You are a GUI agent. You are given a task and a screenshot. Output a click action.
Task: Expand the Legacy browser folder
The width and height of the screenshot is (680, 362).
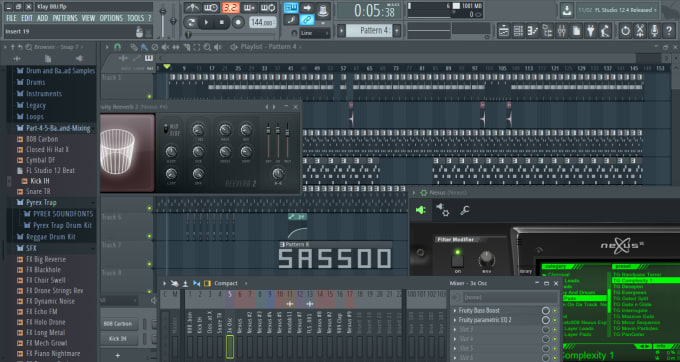pyautogui.click(x=36, y=105)
